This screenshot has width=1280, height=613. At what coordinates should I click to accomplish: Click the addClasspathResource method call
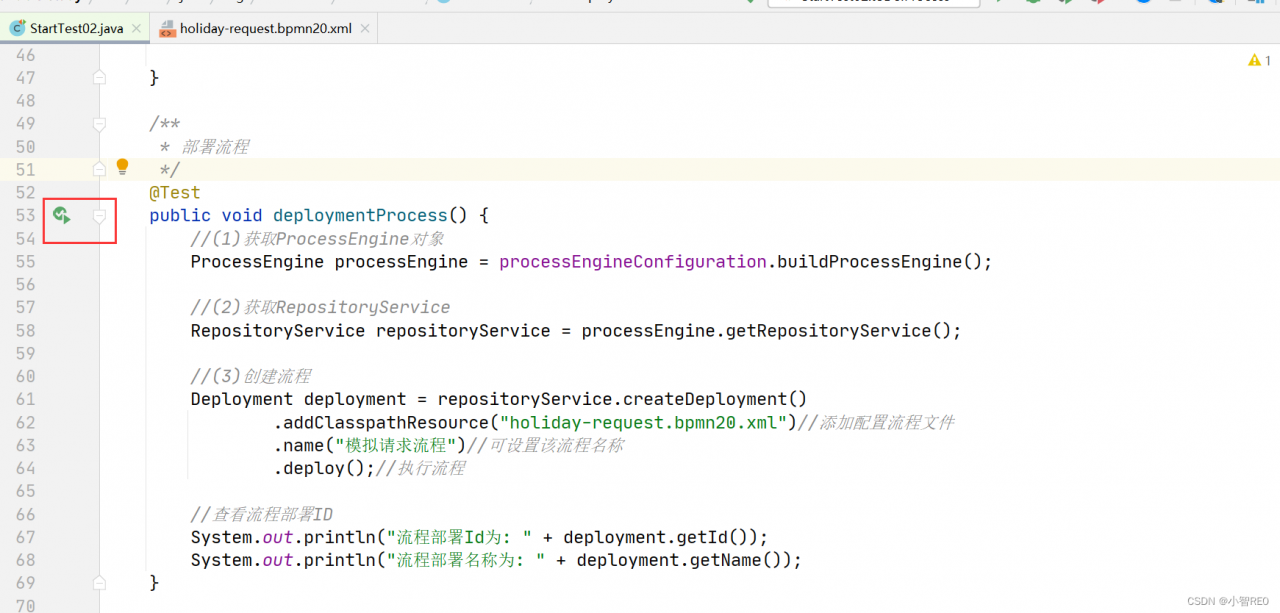386,422
